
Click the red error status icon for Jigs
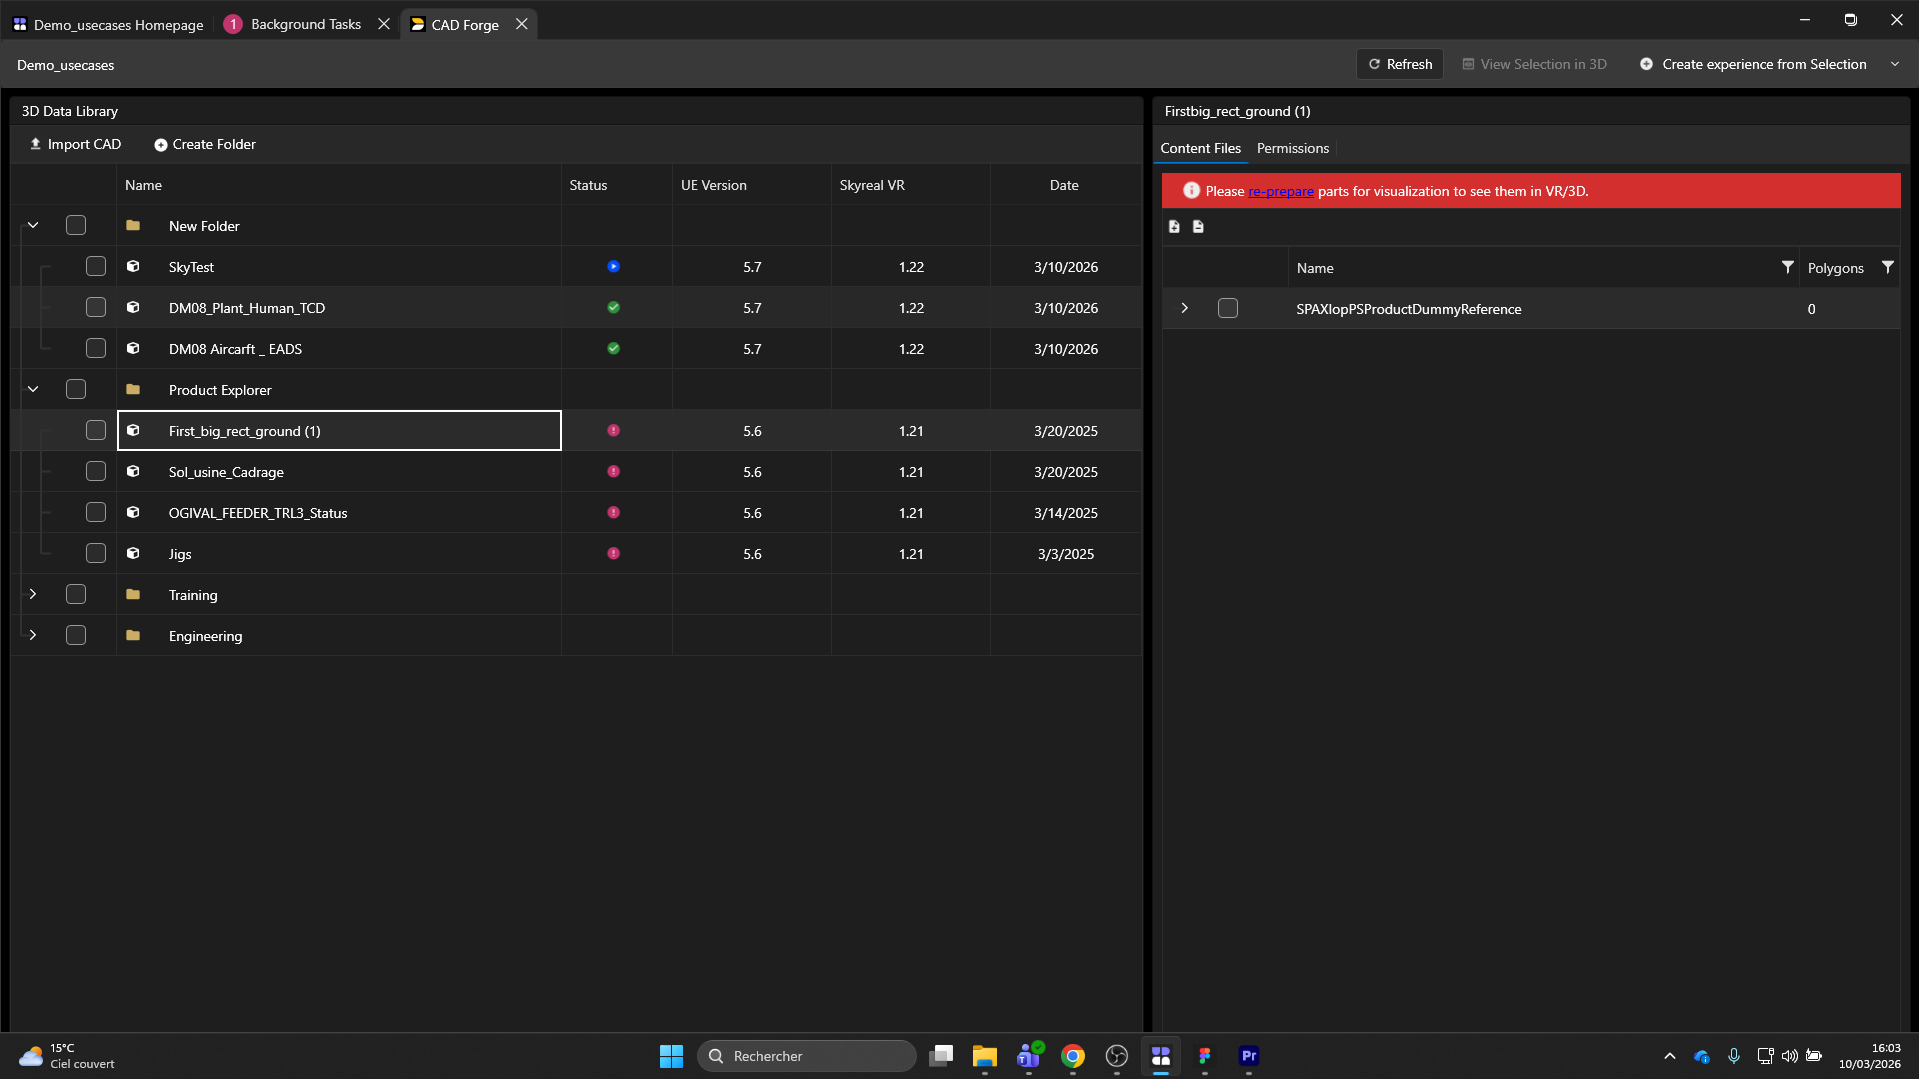(x=613, y=554)
